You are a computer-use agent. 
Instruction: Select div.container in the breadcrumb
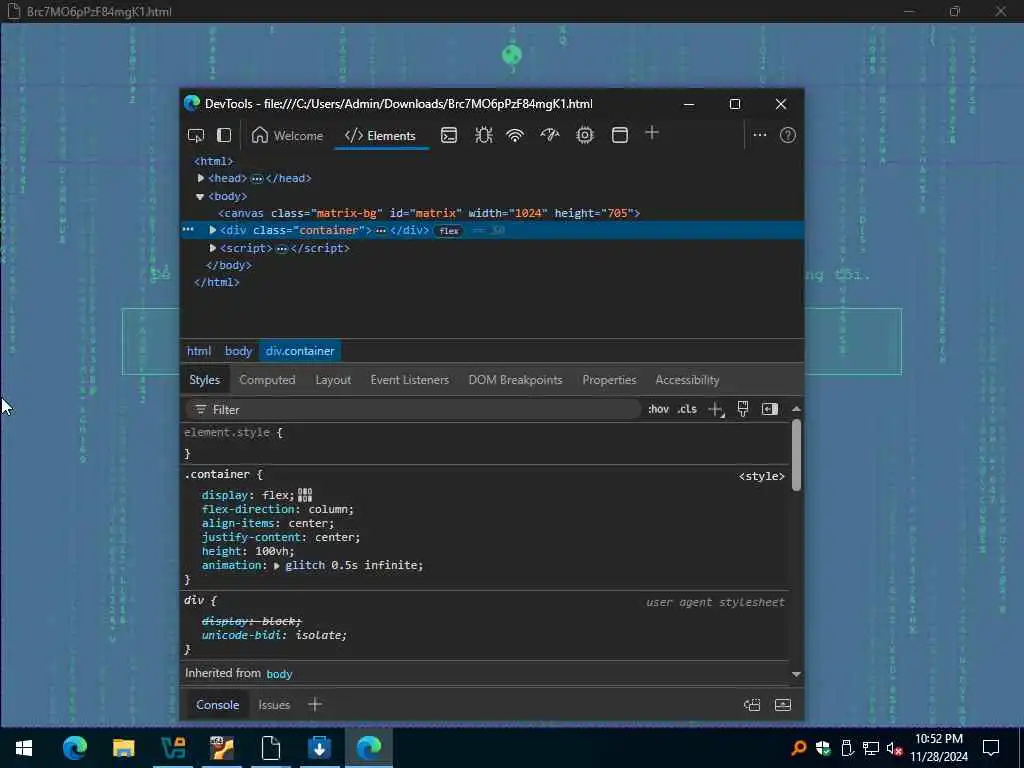click(x=300, y=351)
